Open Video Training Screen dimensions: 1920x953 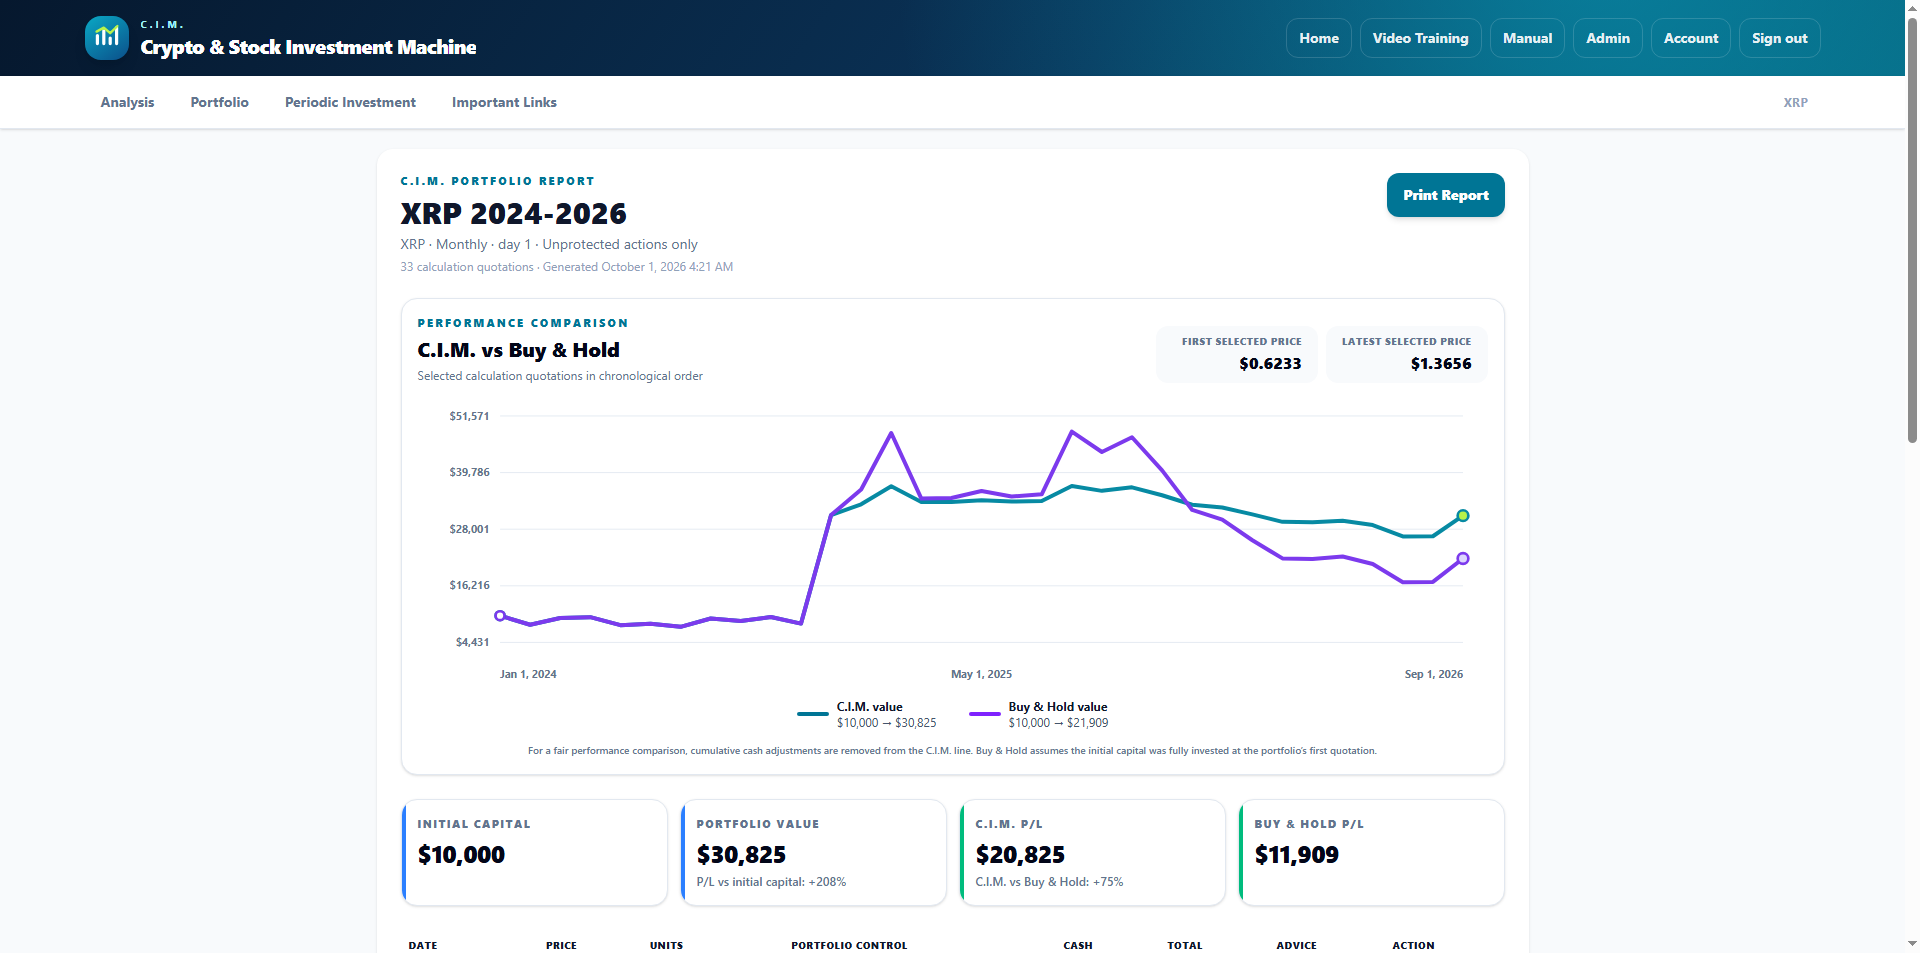coord(1420,38)
